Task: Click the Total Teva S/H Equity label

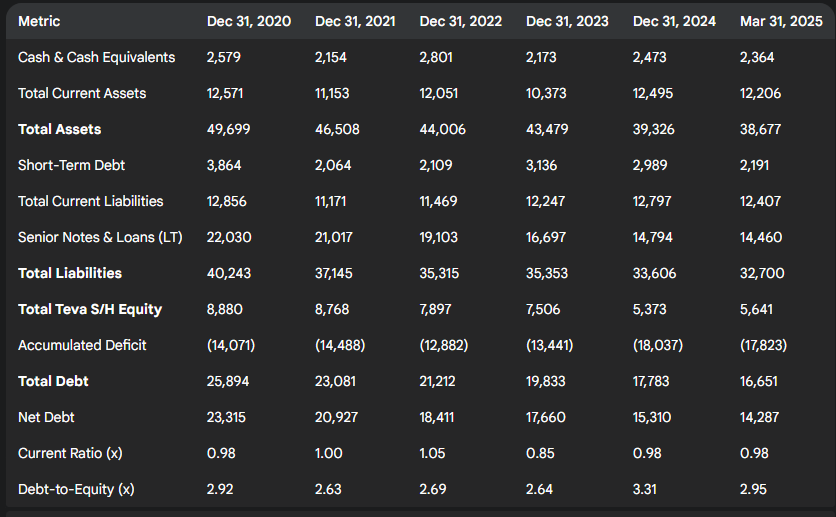Action: coord(90,309)
